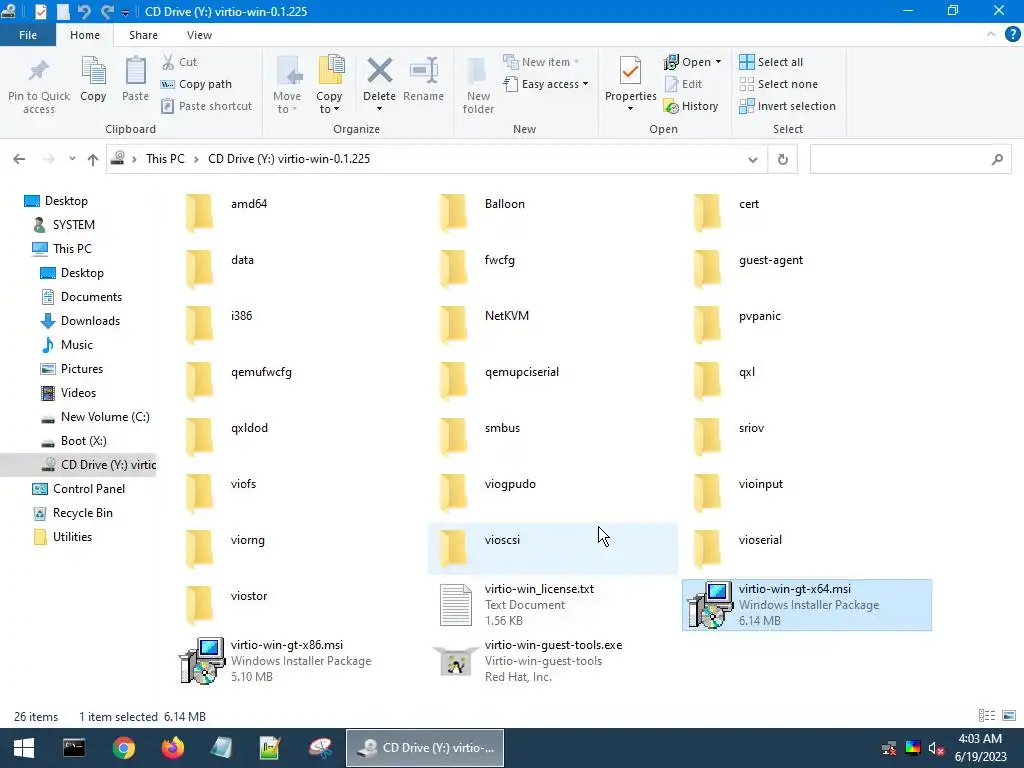Click the Rename ribbon icon
Viewport: 1024px width, 768px height.
pos(423,71)
